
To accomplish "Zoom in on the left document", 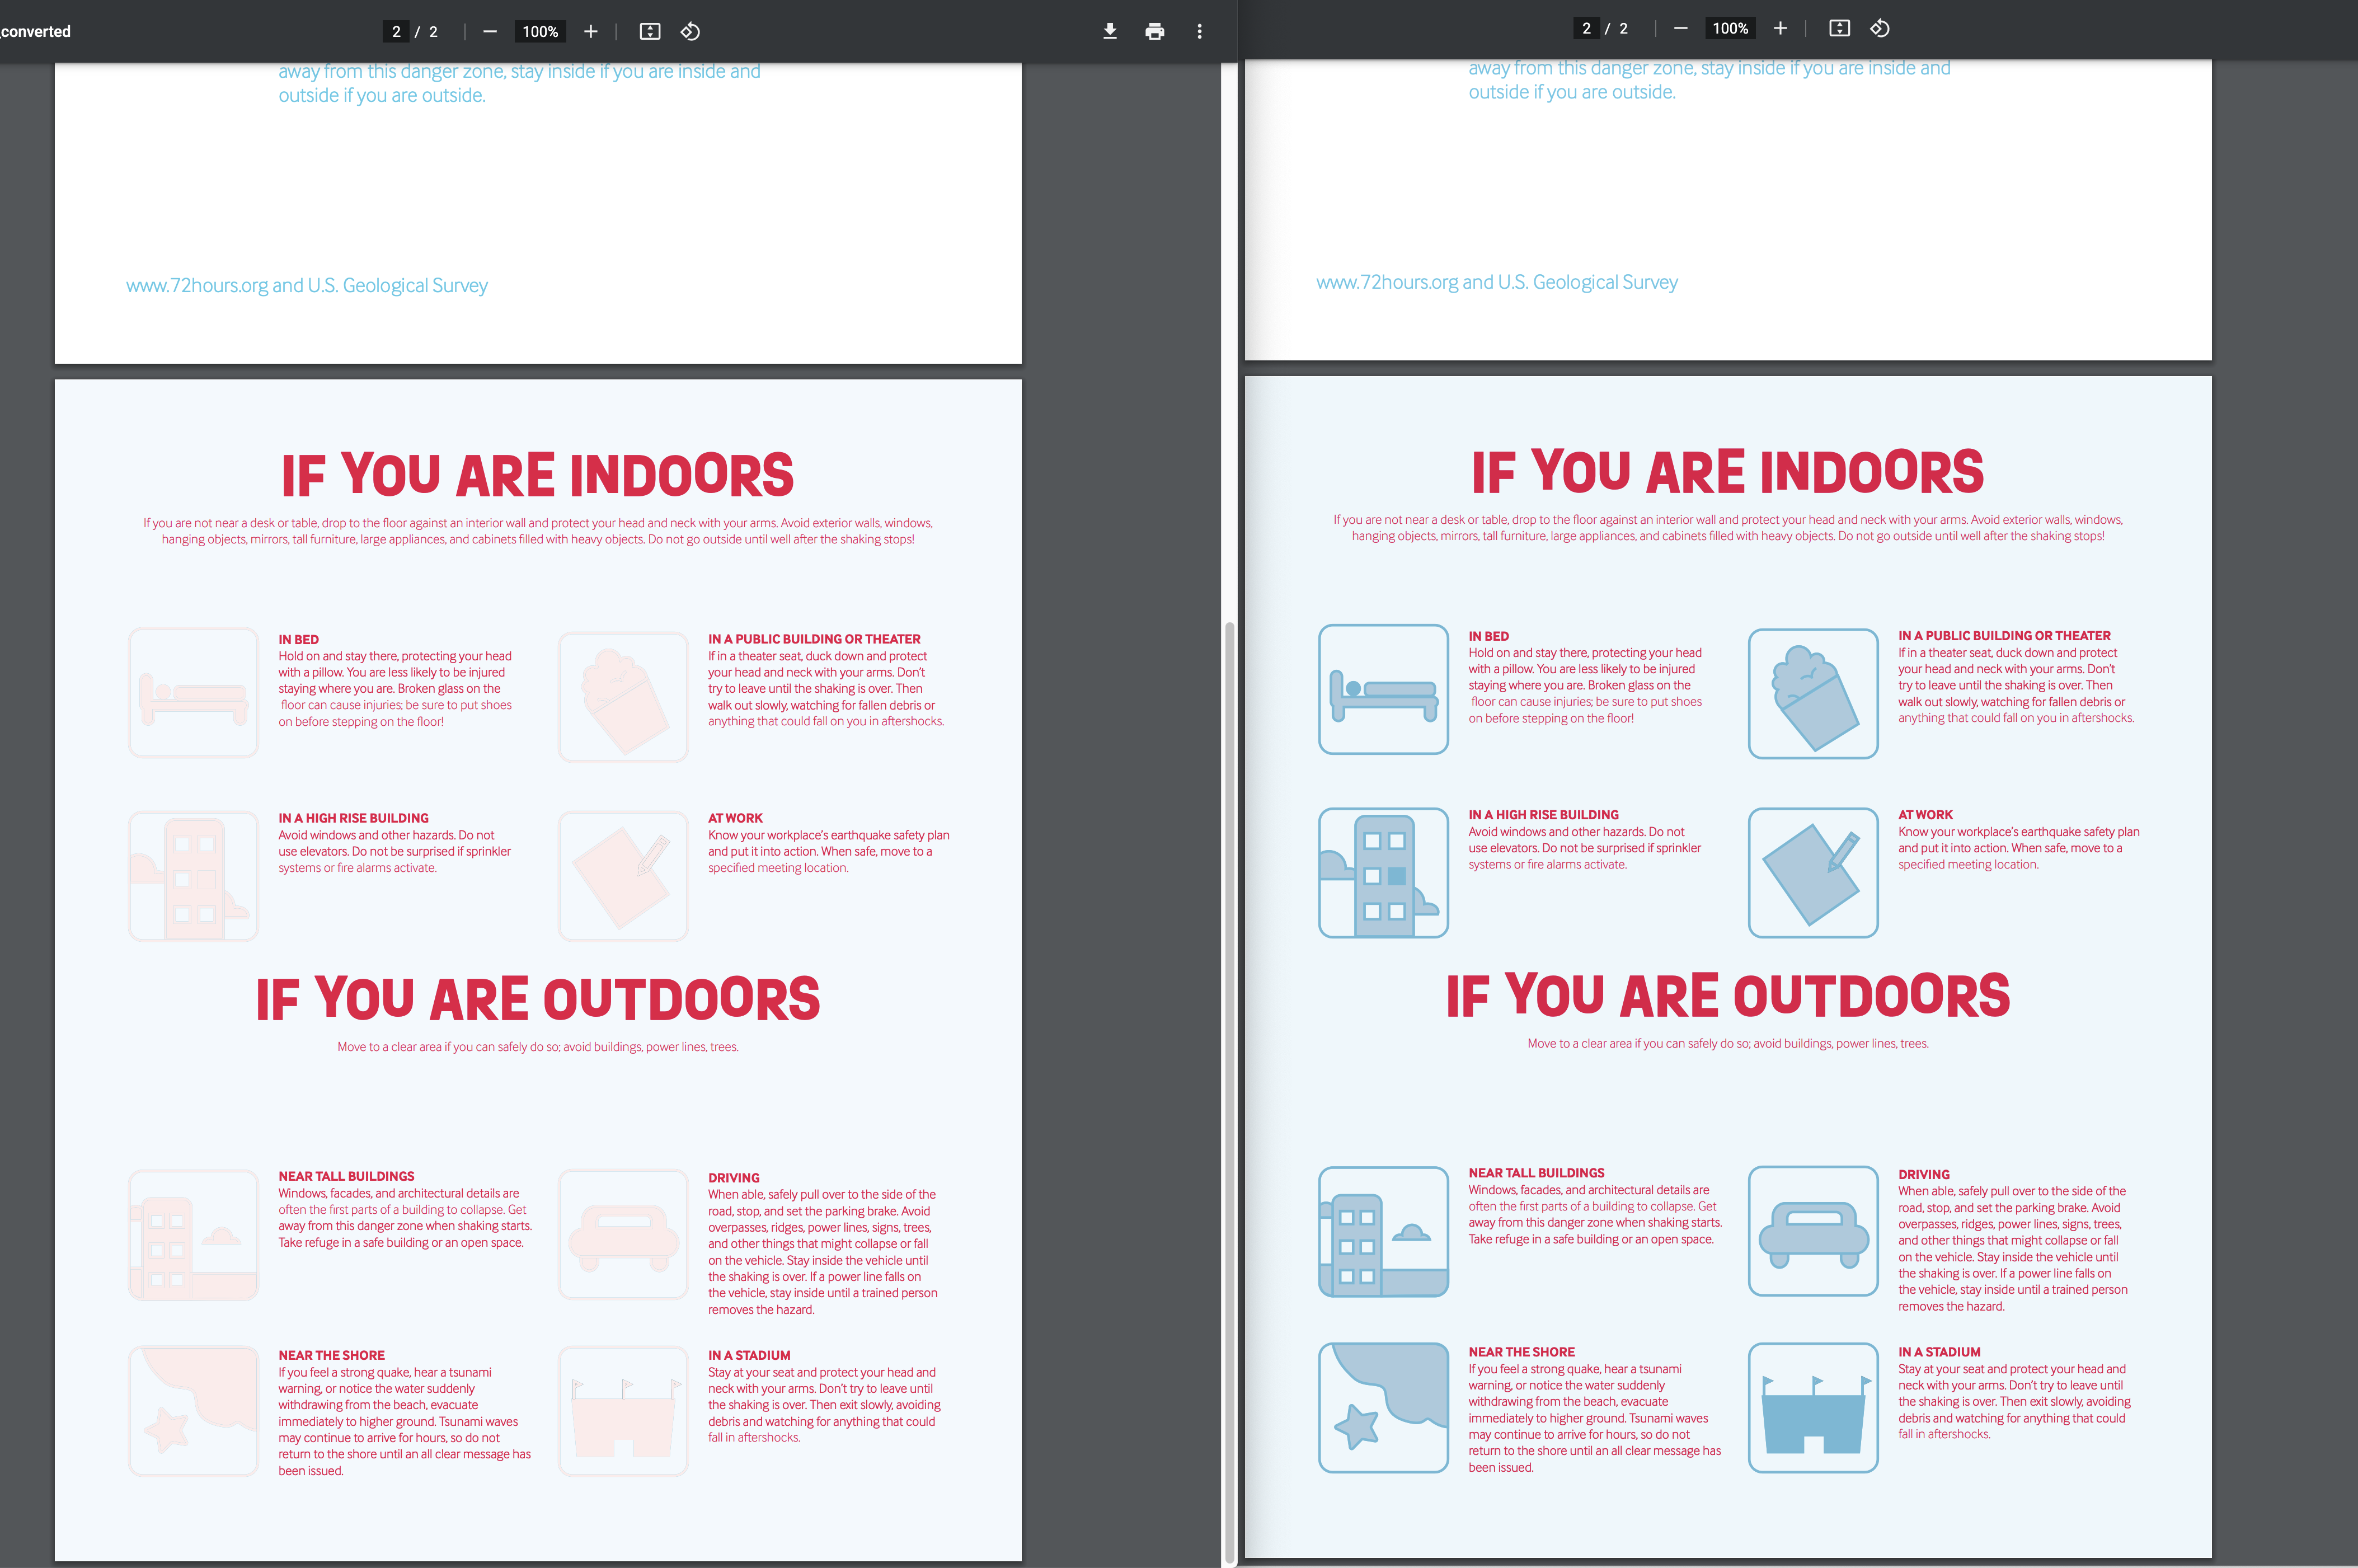I will [x=590, y=31].
